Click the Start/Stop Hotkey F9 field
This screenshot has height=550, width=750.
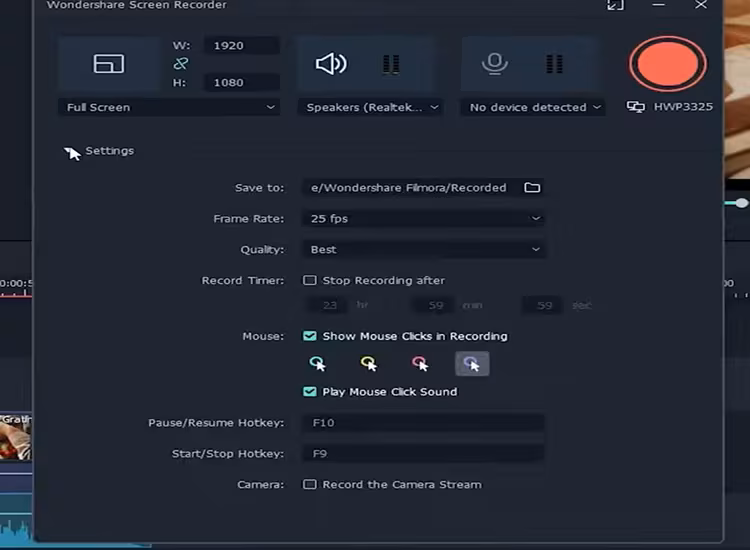click(424, 453)
